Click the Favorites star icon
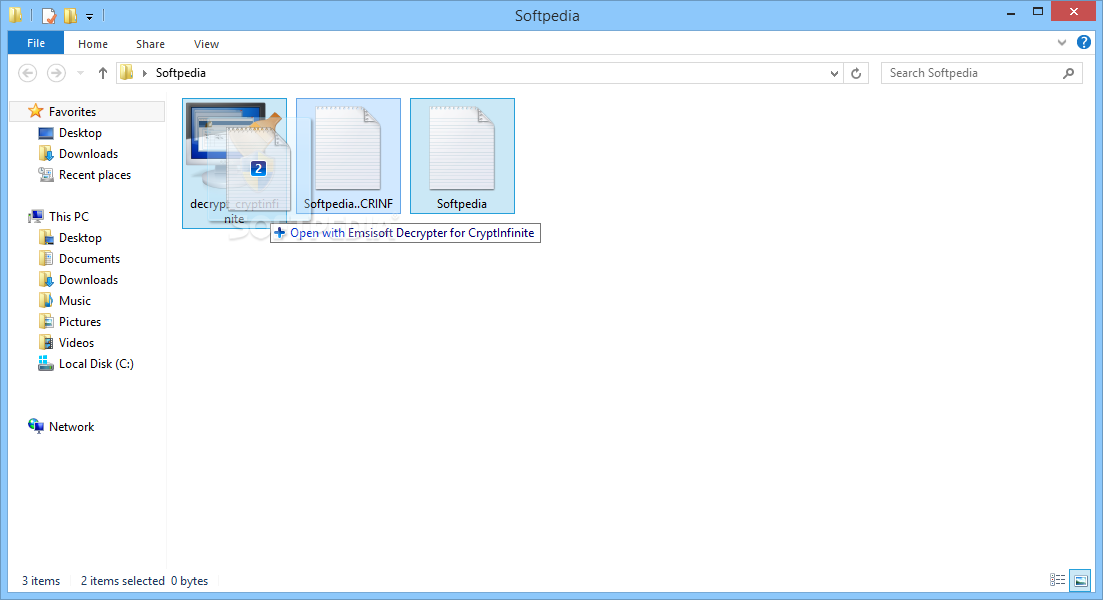This screenshot has height=600, width=1103. coord(35,111)
